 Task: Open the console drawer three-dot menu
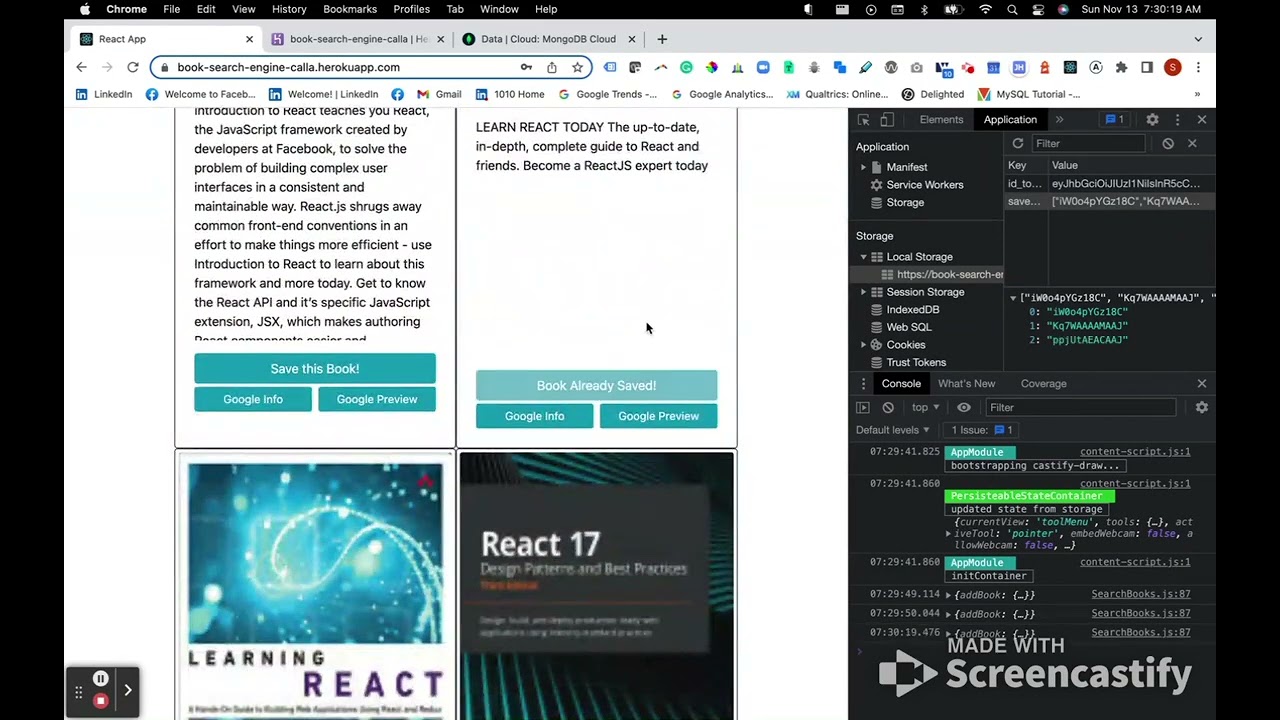[864, 384]
